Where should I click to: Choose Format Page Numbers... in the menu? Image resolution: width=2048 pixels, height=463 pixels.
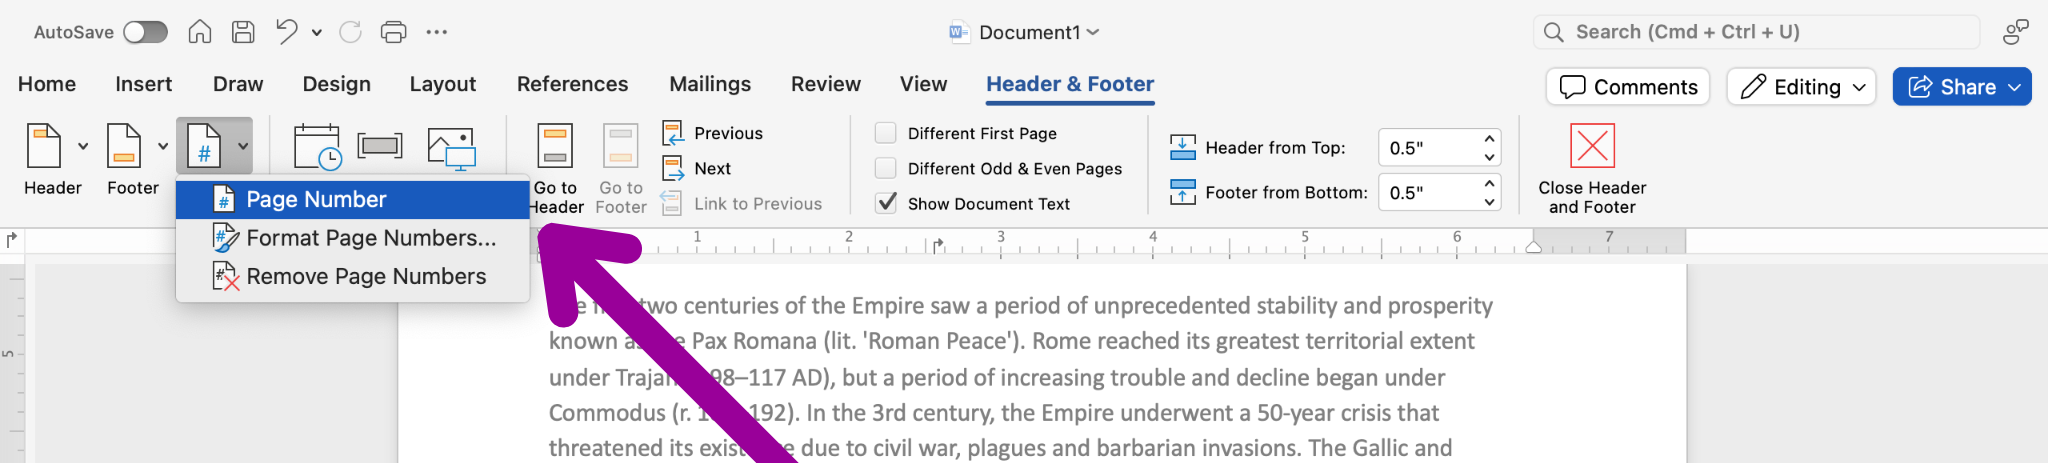[353, 238]
